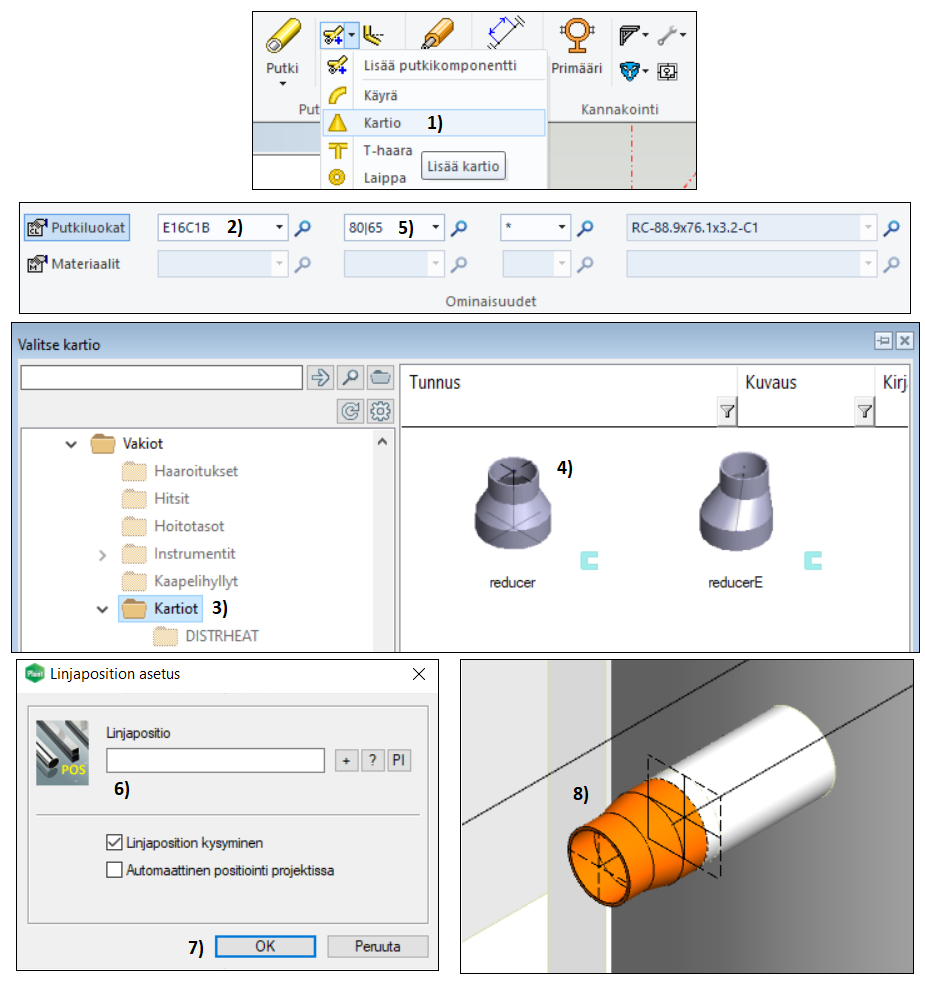Open the E16C1B pipe class dropdown
The image size is (925, 984).
coord(277,228)
